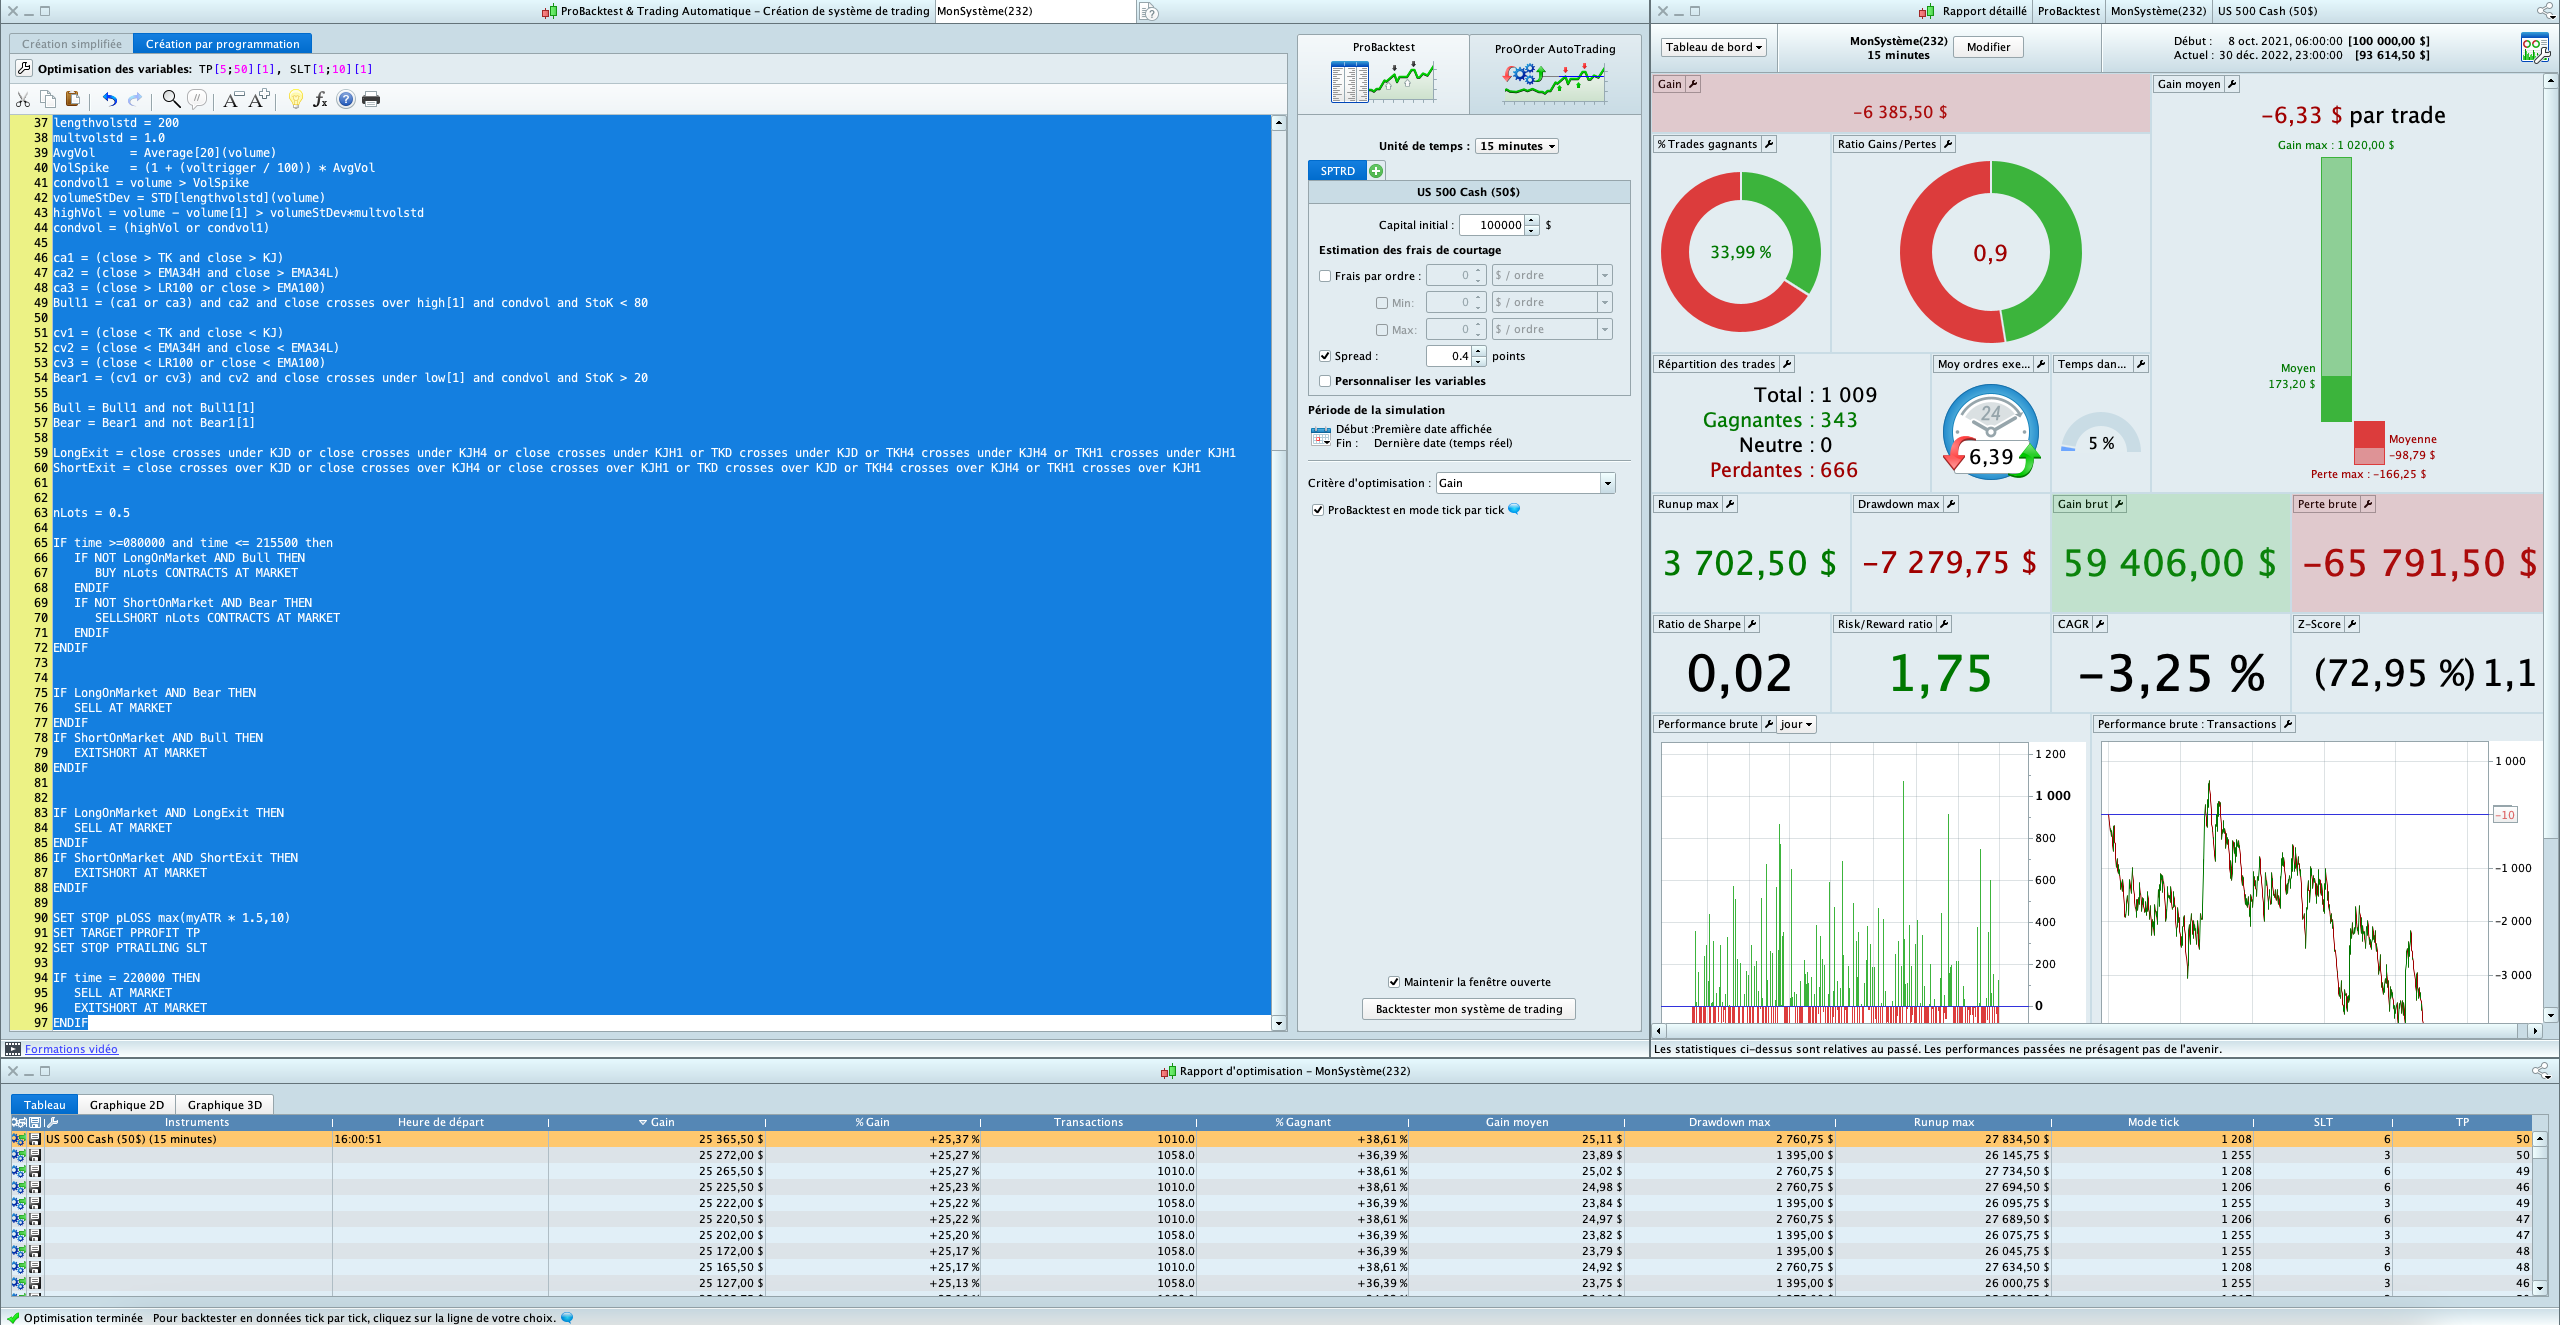Click Backtester mon système de trading
The width and height of the screenshot is (2560, 1325).
(x=1468, y=1009)
